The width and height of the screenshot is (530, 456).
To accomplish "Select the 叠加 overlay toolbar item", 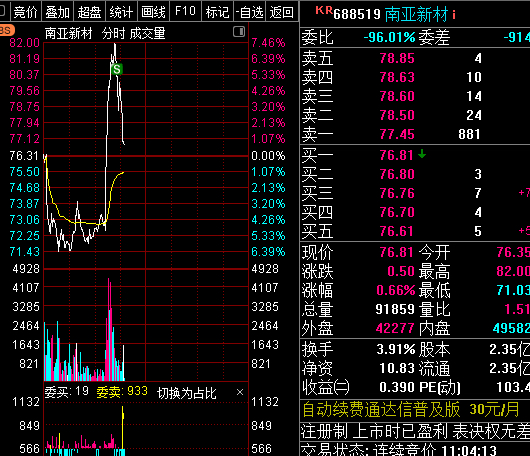I will pos(57,12).
